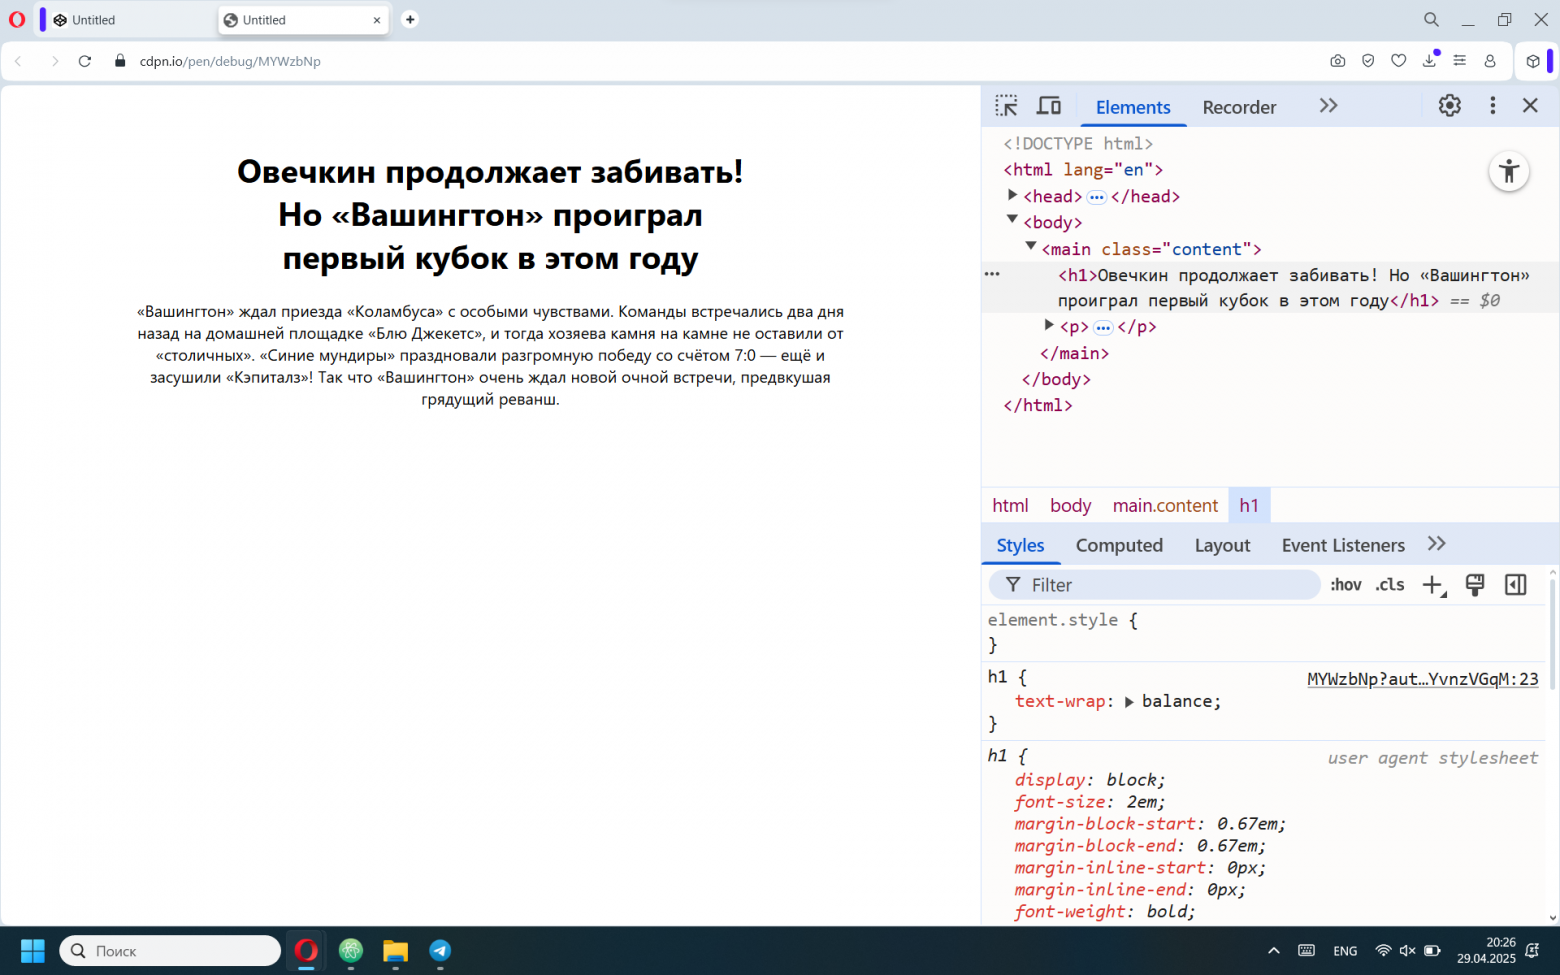Image resolution: width=1560 pixels, height=975 pixels.
Task: Activate the inspect element picker in DevTools
Action: (1006, 106)
